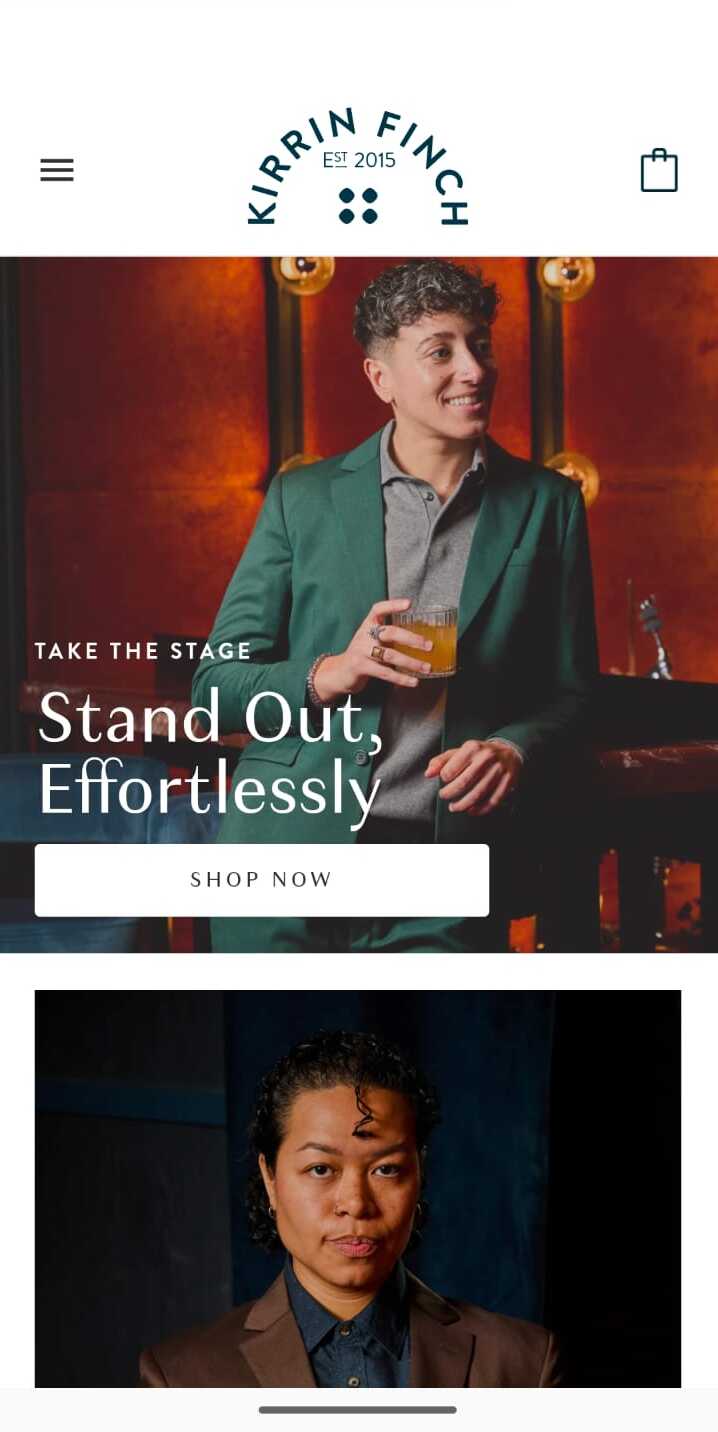718x1432 pixels.
Task: Tap the home indicator bar at bottom
Action: 358,1410
